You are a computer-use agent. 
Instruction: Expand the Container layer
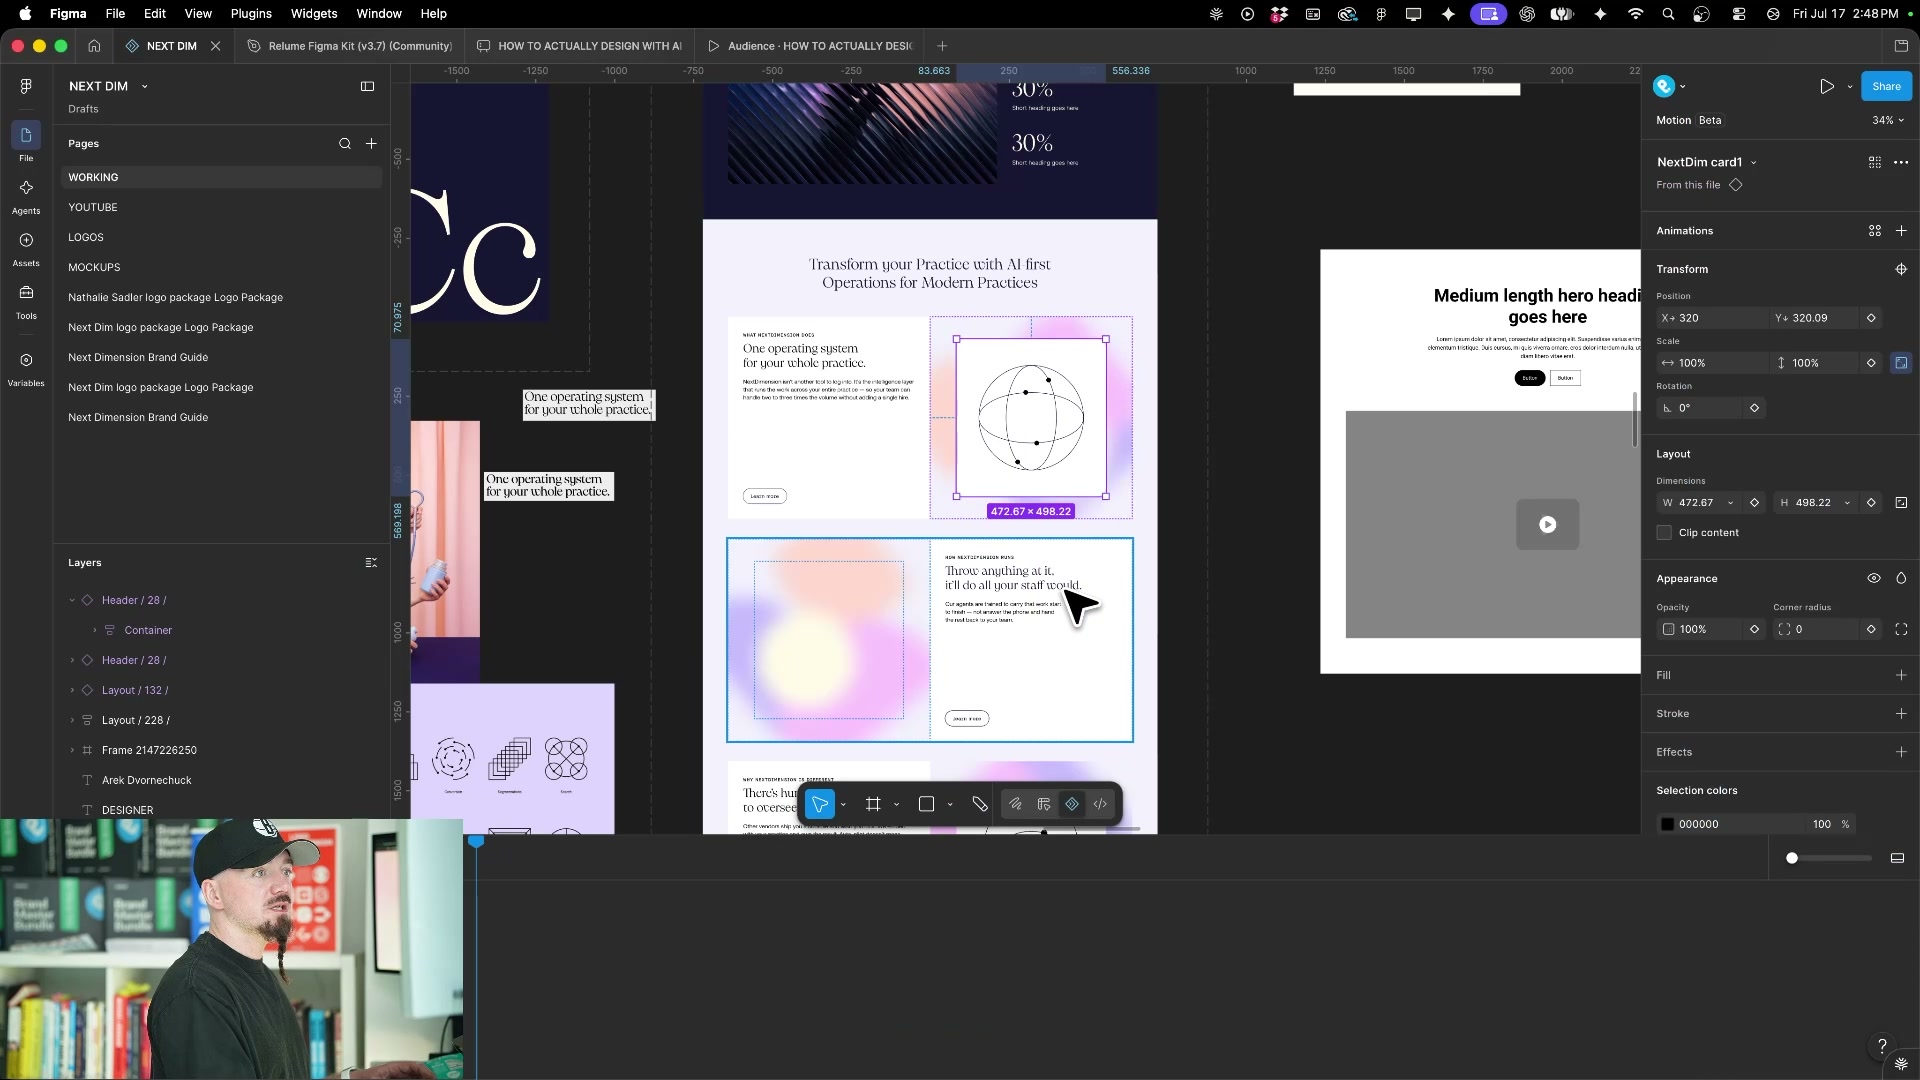[x=95, y=630]
